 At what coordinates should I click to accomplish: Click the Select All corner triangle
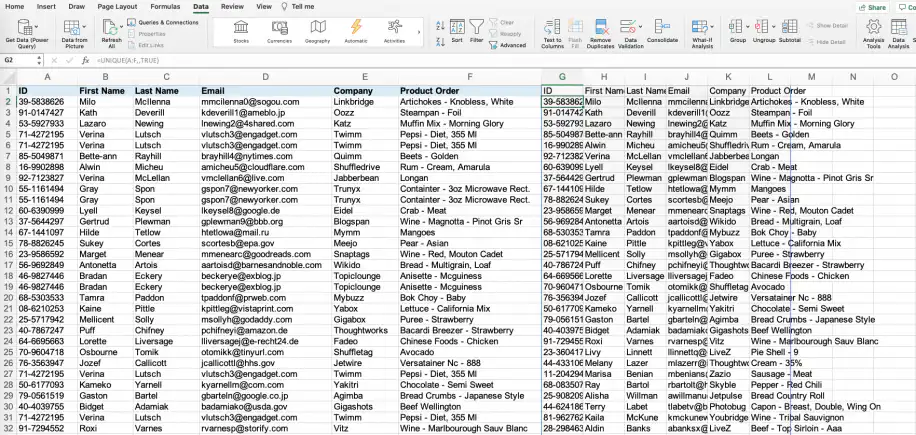(x=8, y=76)
